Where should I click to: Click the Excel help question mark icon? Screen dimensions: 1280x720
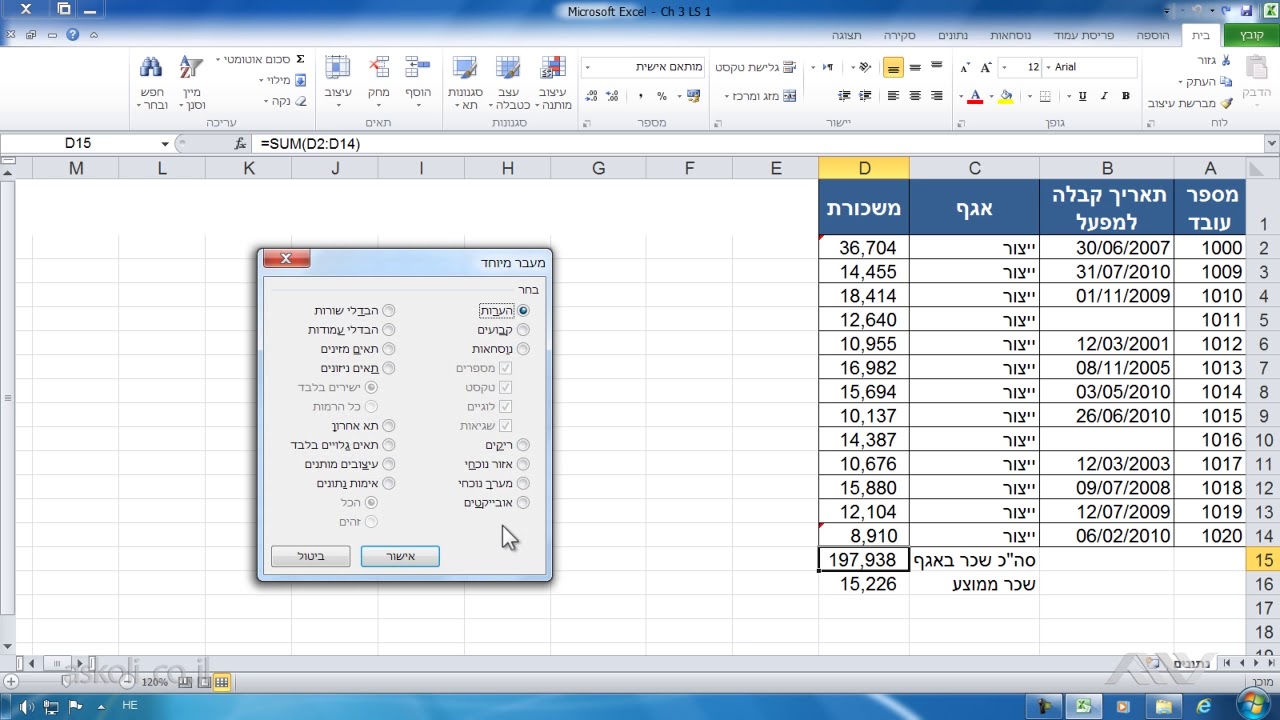pos(72,35)
